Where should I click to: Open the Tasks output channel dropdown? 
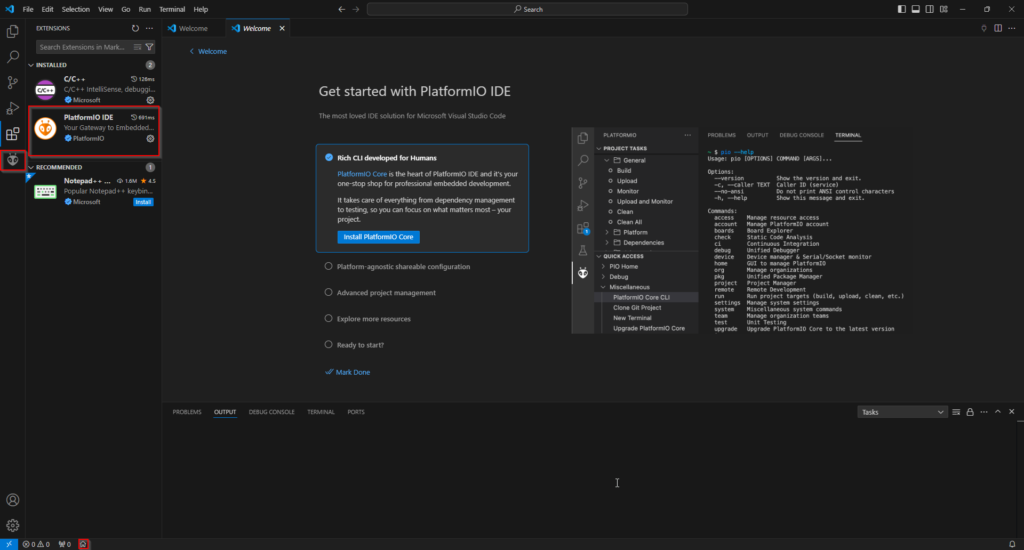click(x=902, y=412)
